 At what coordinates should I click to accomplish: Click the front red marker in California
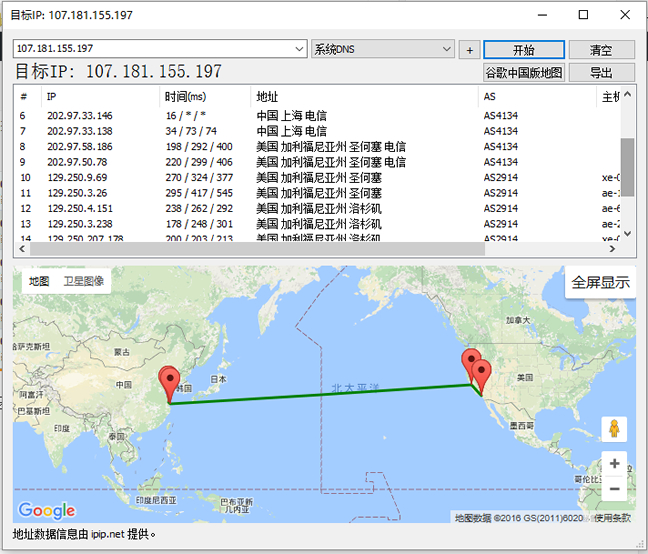click(x=482, y=377)
